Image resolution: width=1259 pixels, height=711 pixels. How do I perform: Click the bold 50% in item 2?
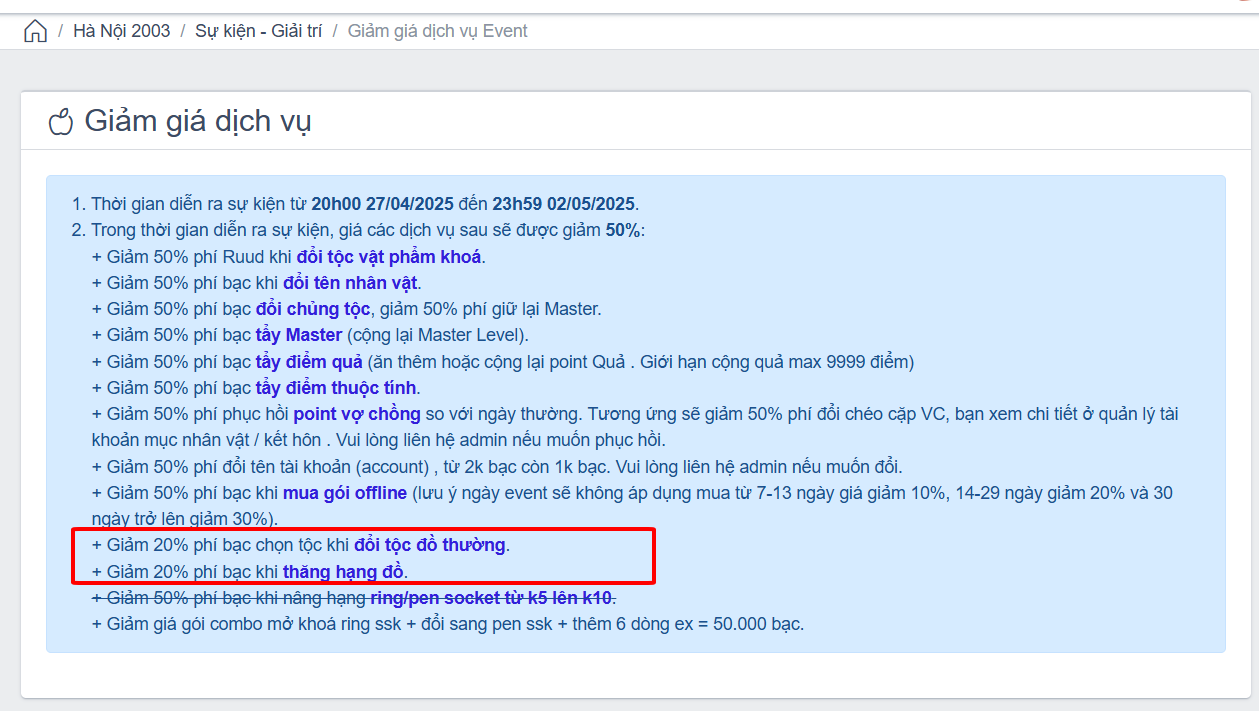click(x=624, y=230)
